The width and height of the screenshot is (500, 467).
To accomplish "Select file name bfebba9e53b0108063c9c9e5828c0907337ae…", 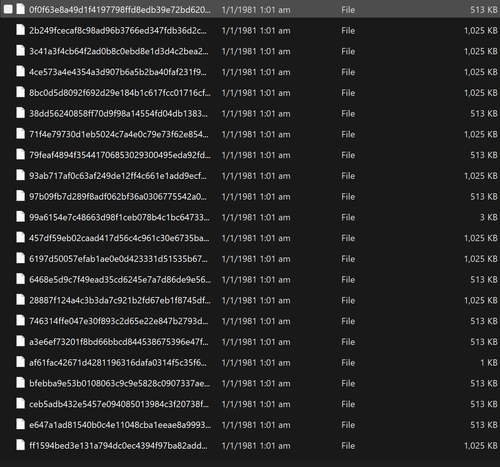I will (x=120, y=383).
